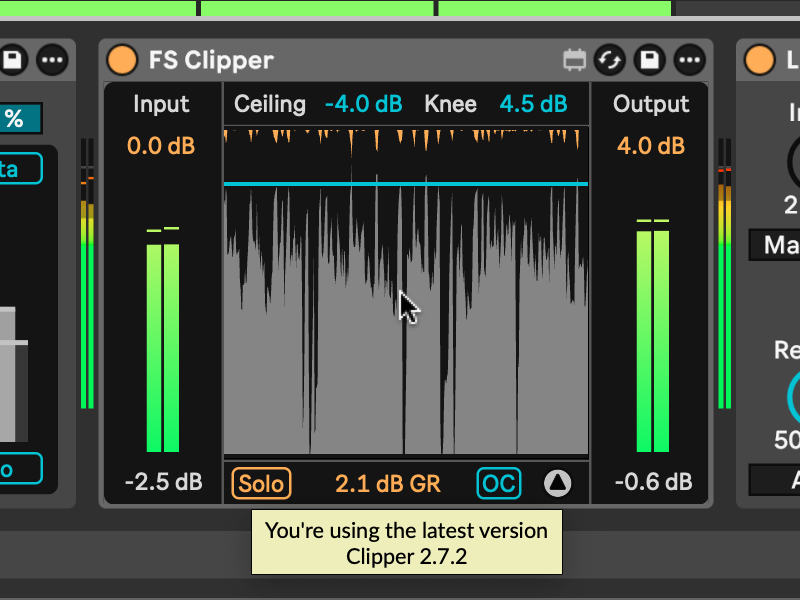
Task: Open left device three-dot options menu
Action: [x=52, y=60]
